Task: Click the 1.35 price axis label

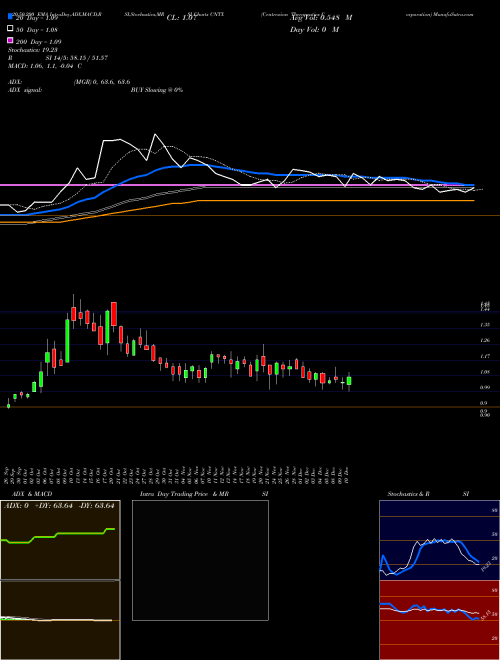Action: tap(485, 325)
